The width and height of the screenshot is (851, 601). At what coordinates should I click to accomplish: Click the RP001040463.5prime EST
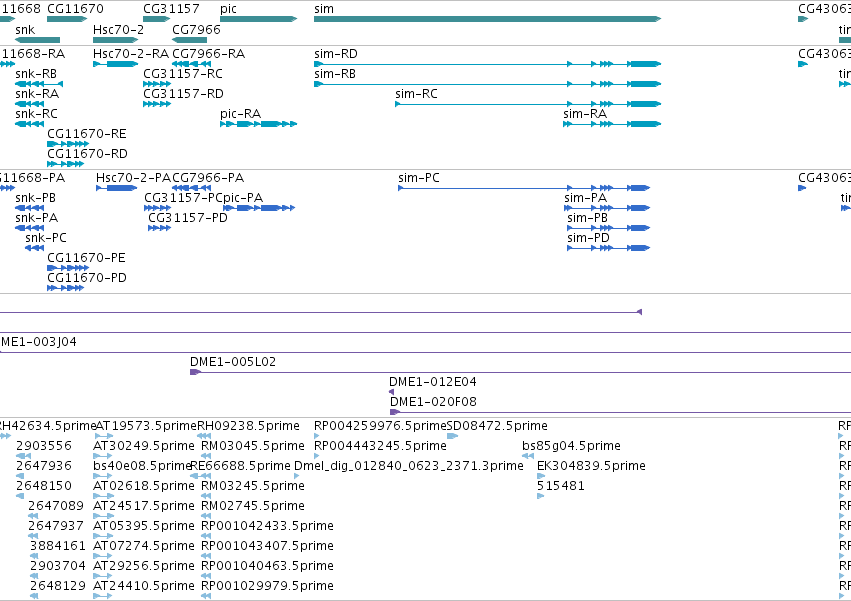206,576
